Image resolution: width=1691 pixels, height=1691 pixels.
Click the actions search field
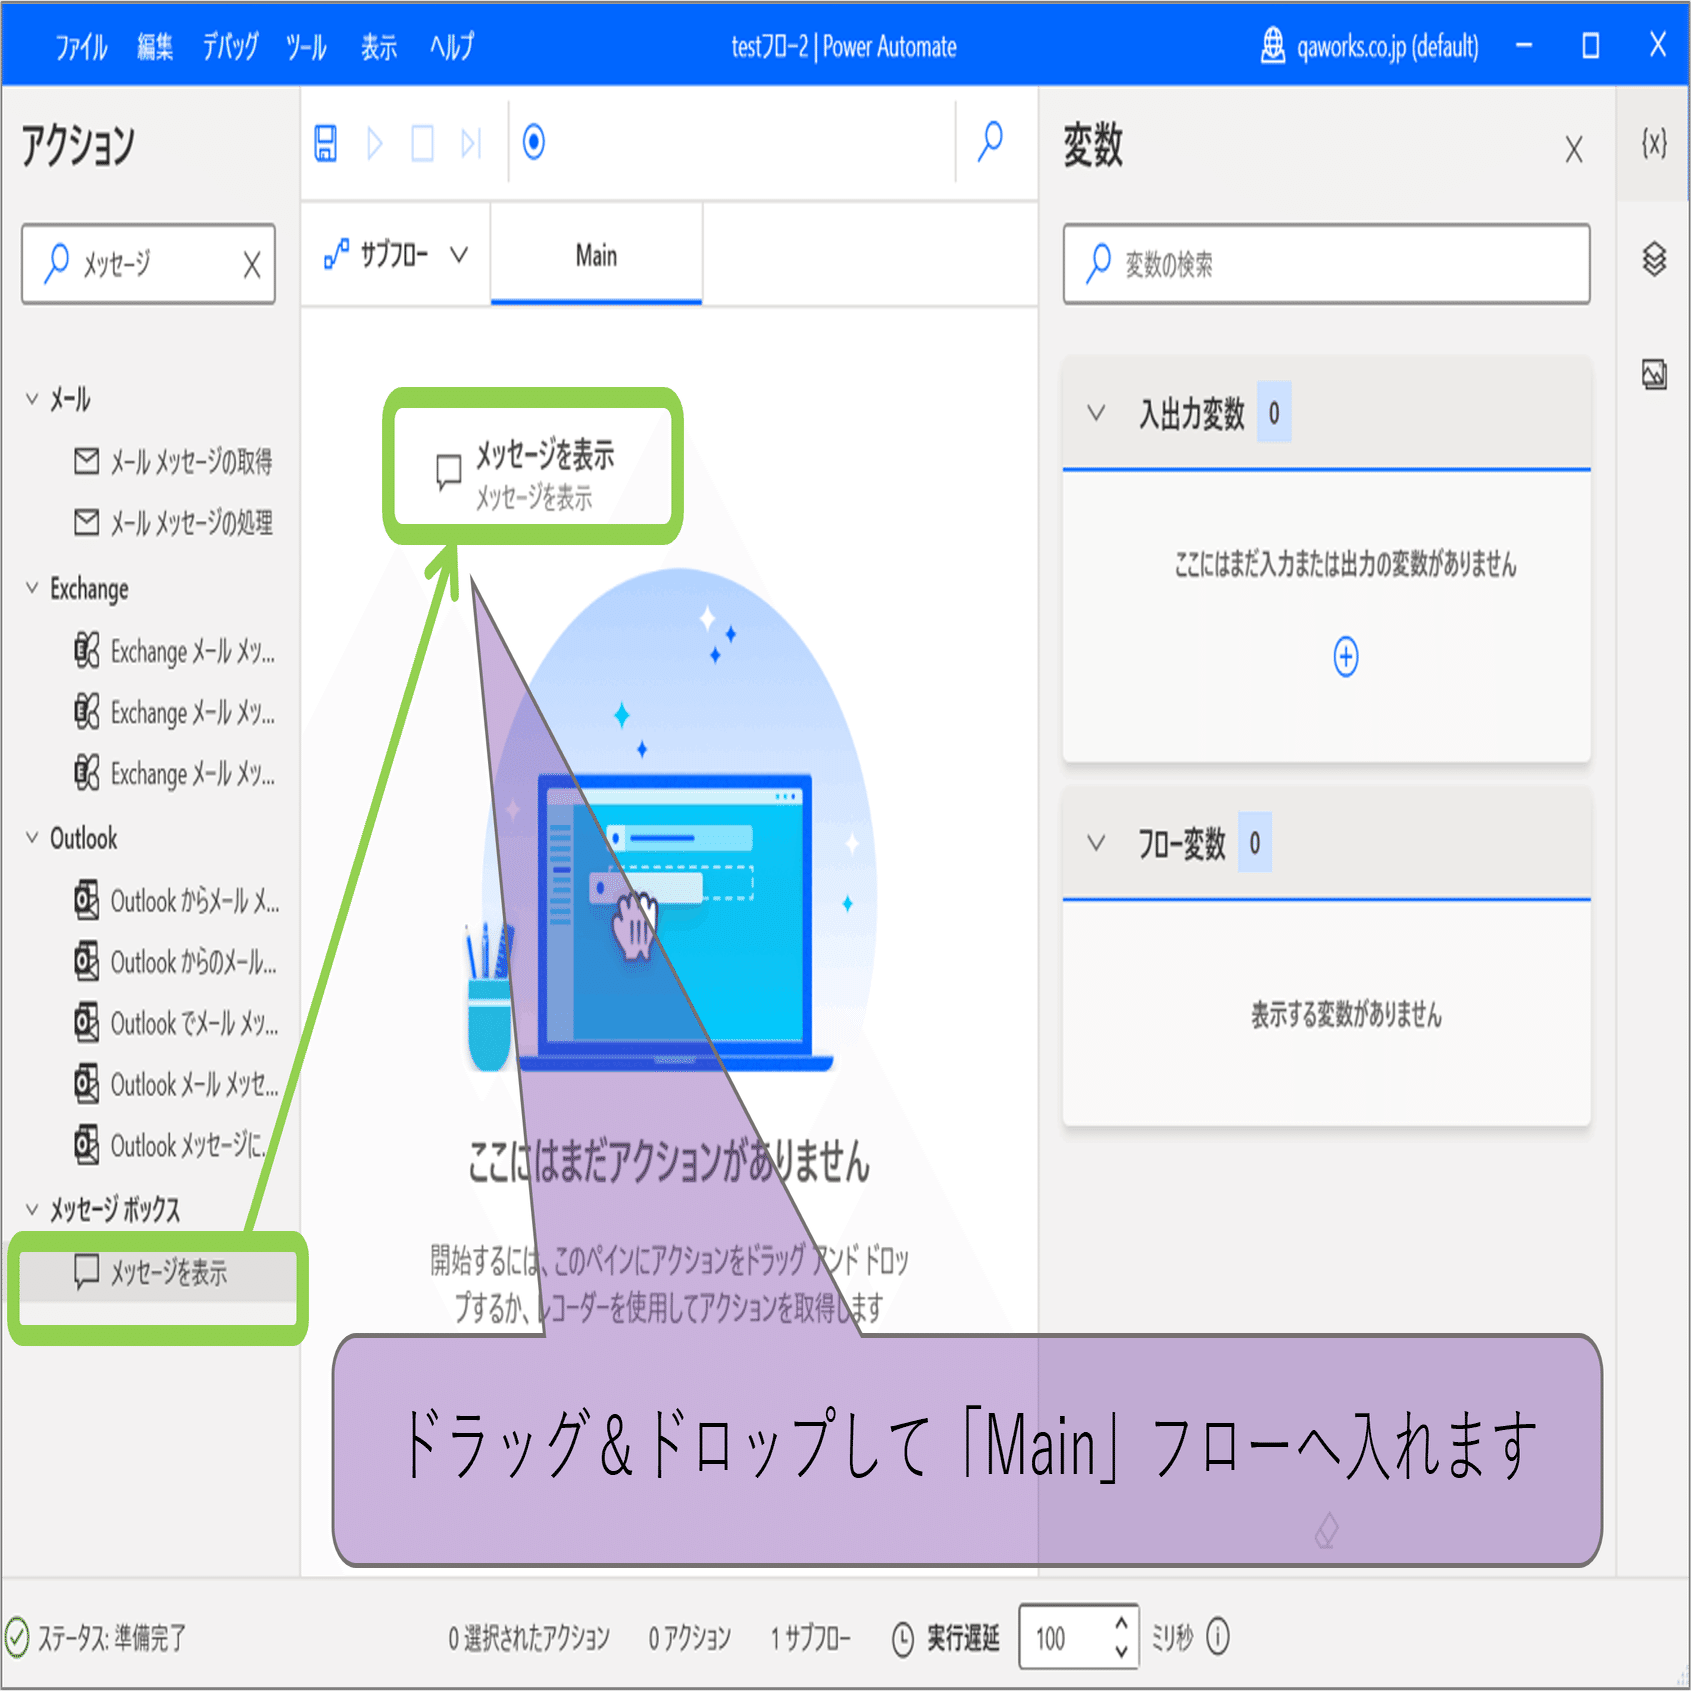tap(148, 264)
